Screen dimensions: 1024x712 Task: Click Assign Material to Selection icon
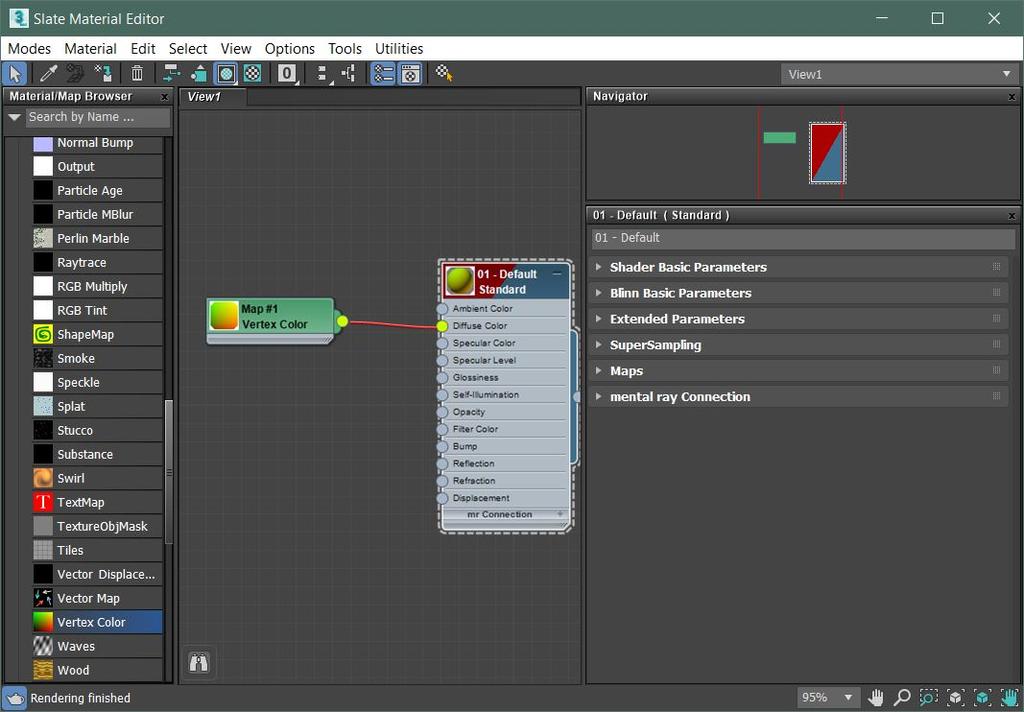coord(103,74)
